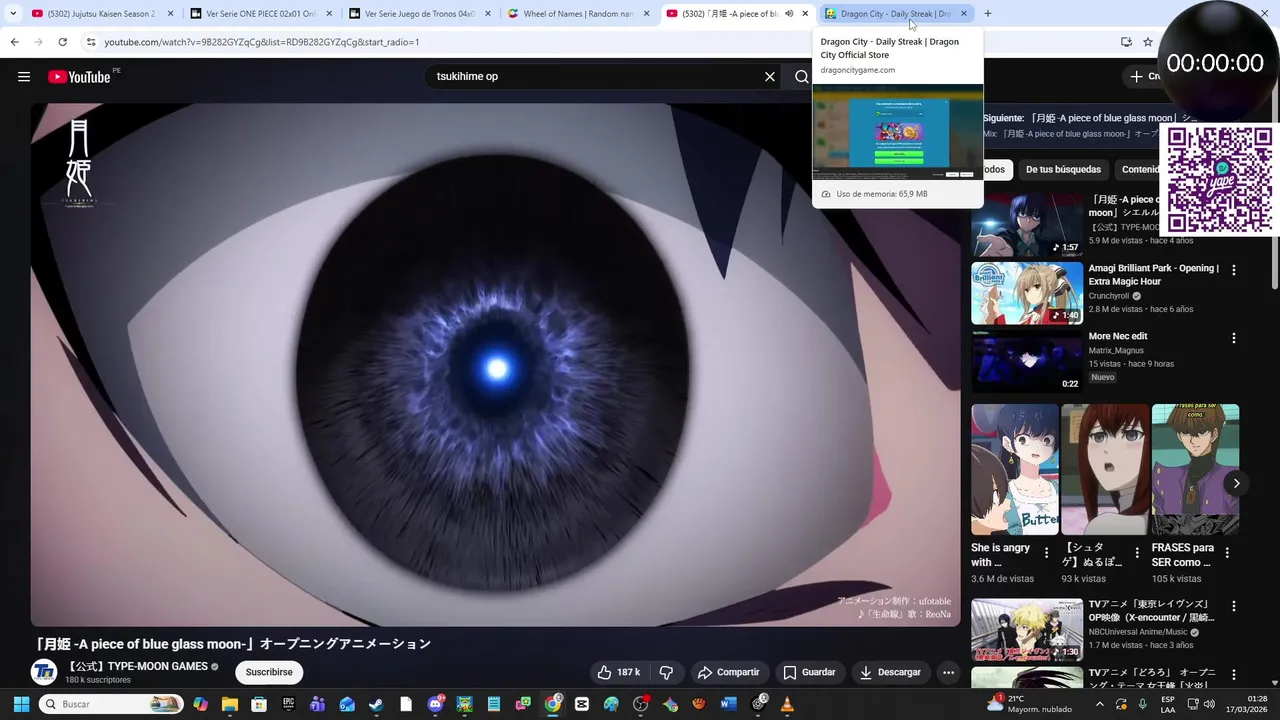Open Steam from the taskbar
This screenshot has height=720, width=1280.
coord(376,704)
